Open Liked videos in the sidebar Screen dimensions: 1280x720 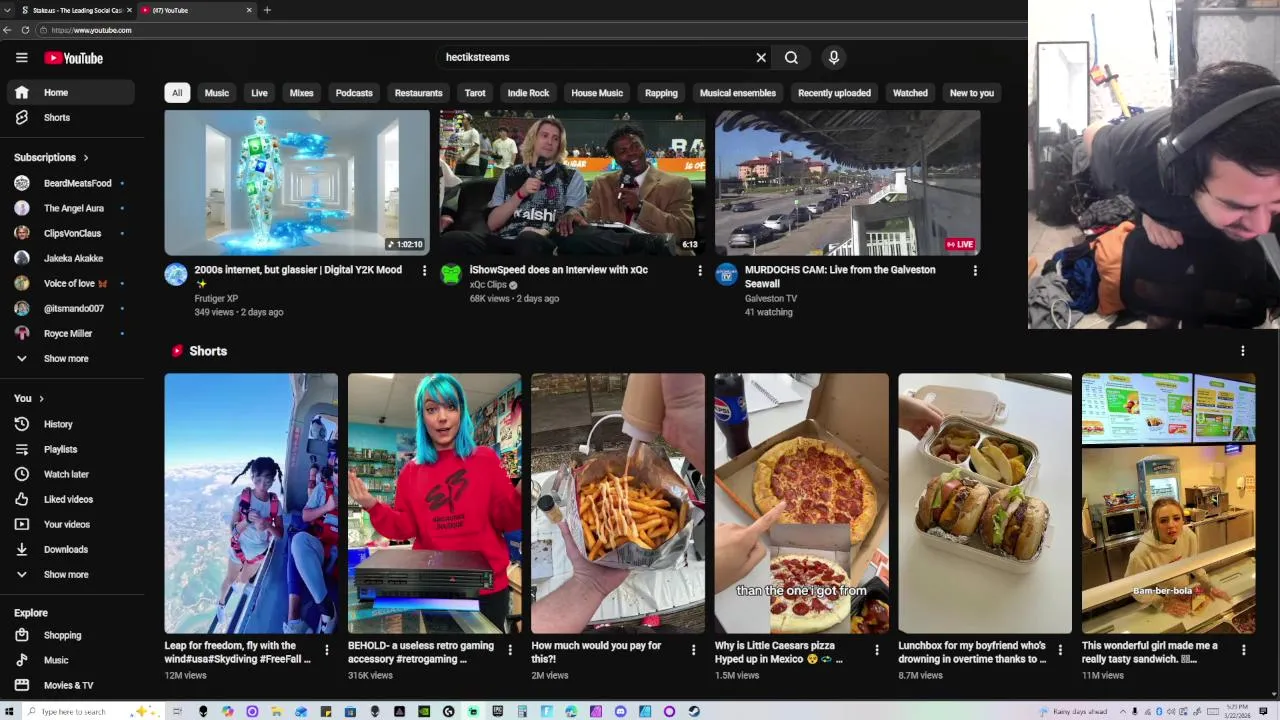tap(69, 499)
